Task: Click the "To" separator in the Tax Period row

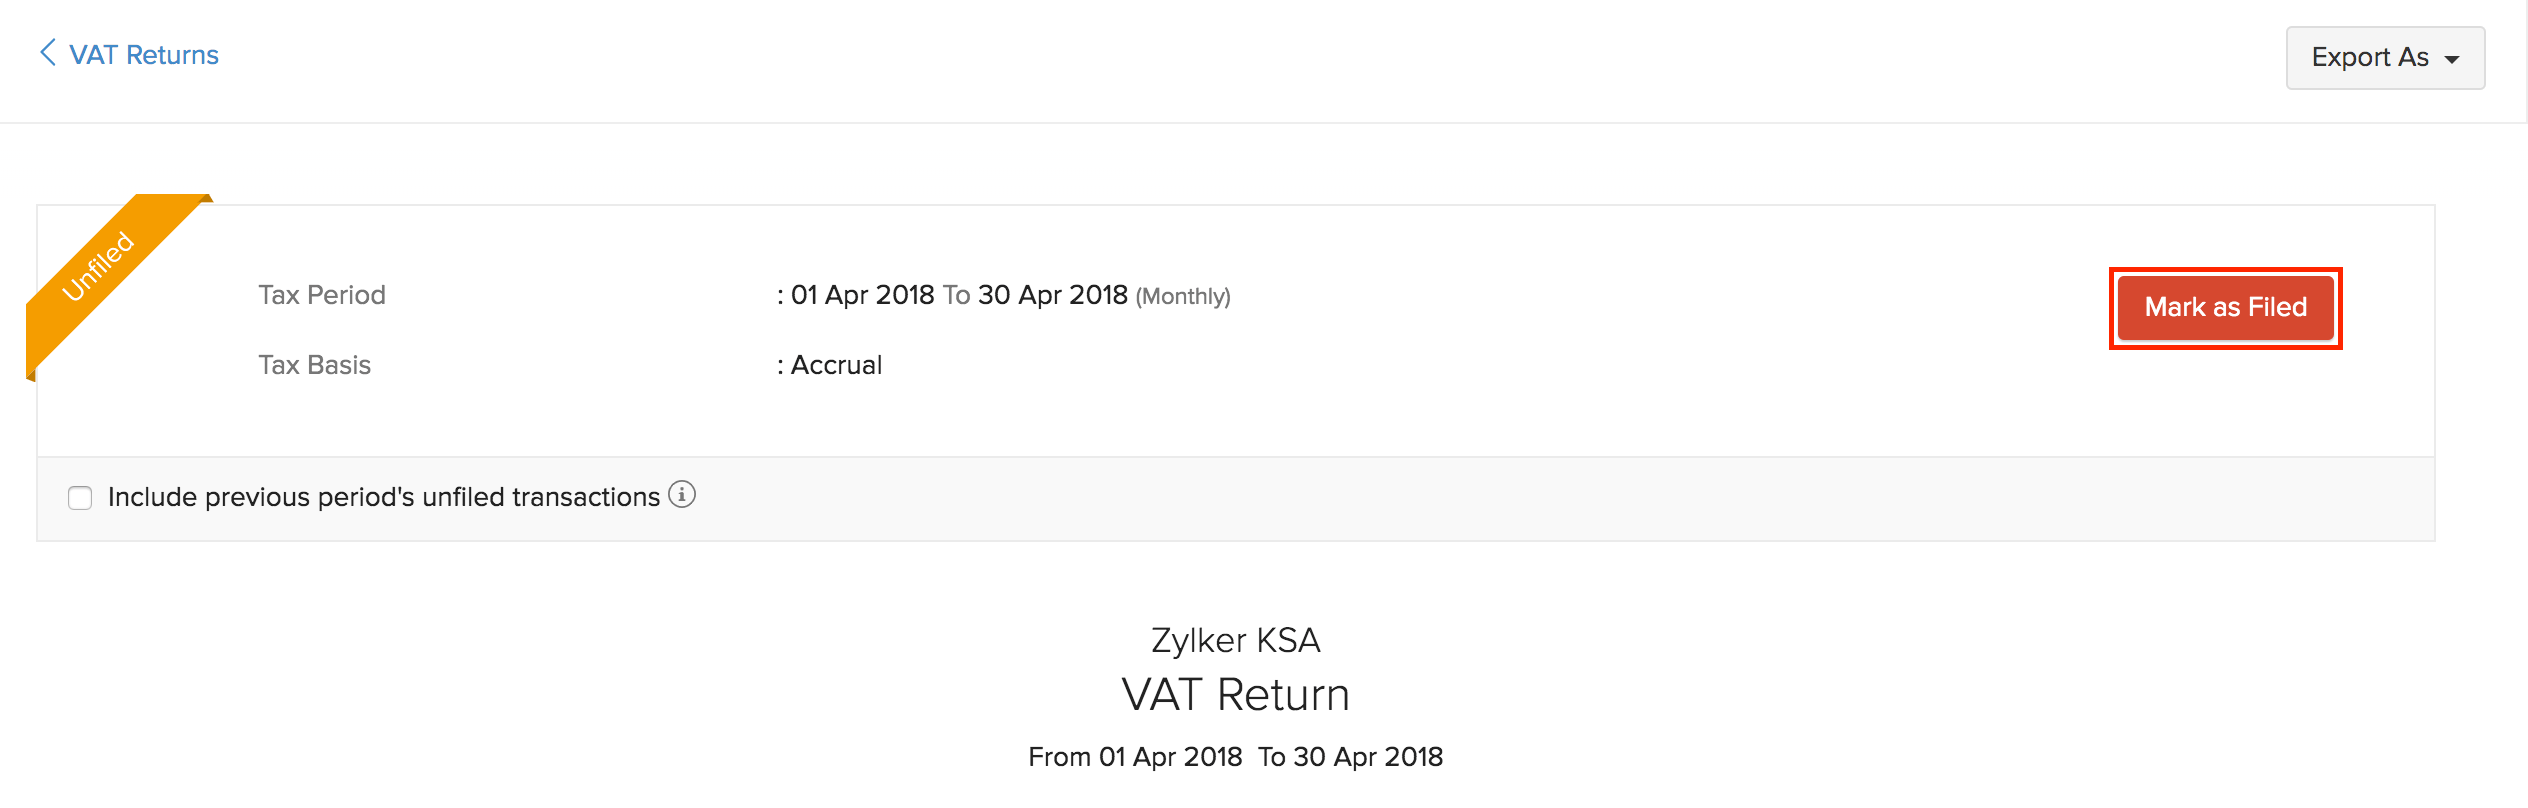Action: (956, 295)
